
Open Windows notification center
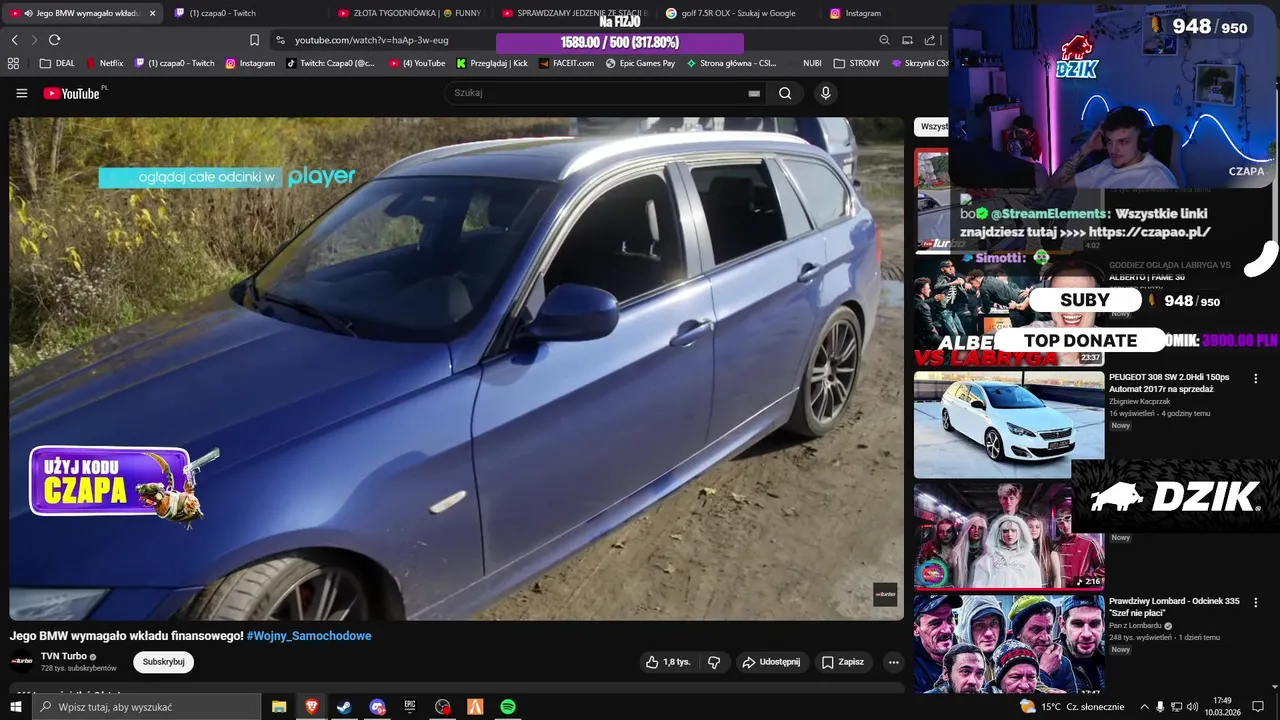1258,707
